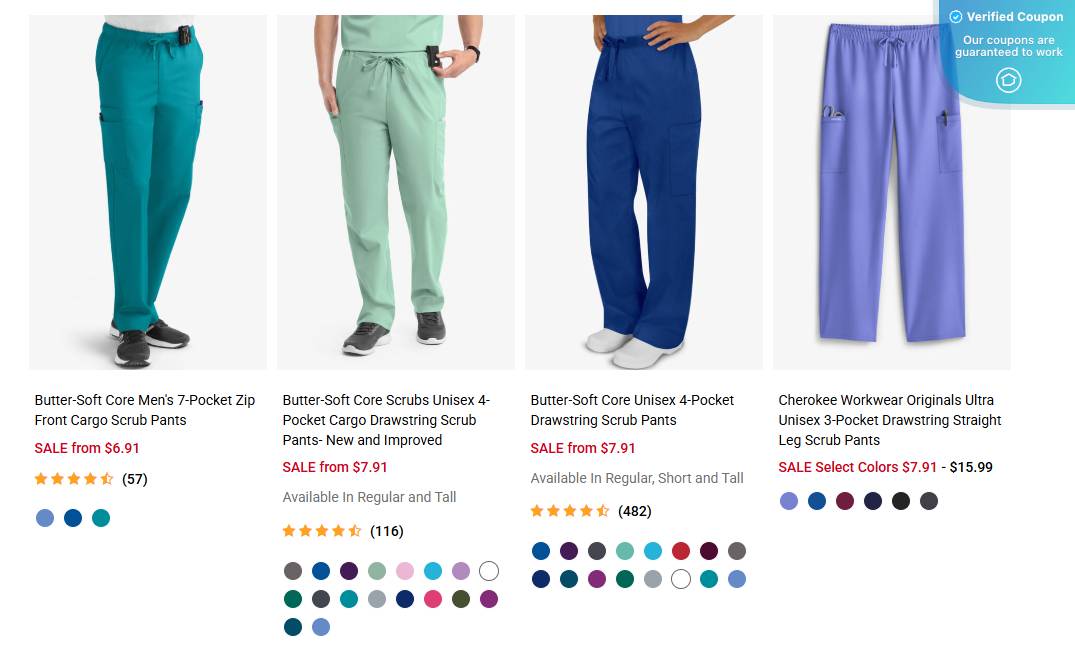Select the purple swatch for the Unisex Cargo pants
Viewport: 1075px width, 668px height.
click(x=349, y=570)
